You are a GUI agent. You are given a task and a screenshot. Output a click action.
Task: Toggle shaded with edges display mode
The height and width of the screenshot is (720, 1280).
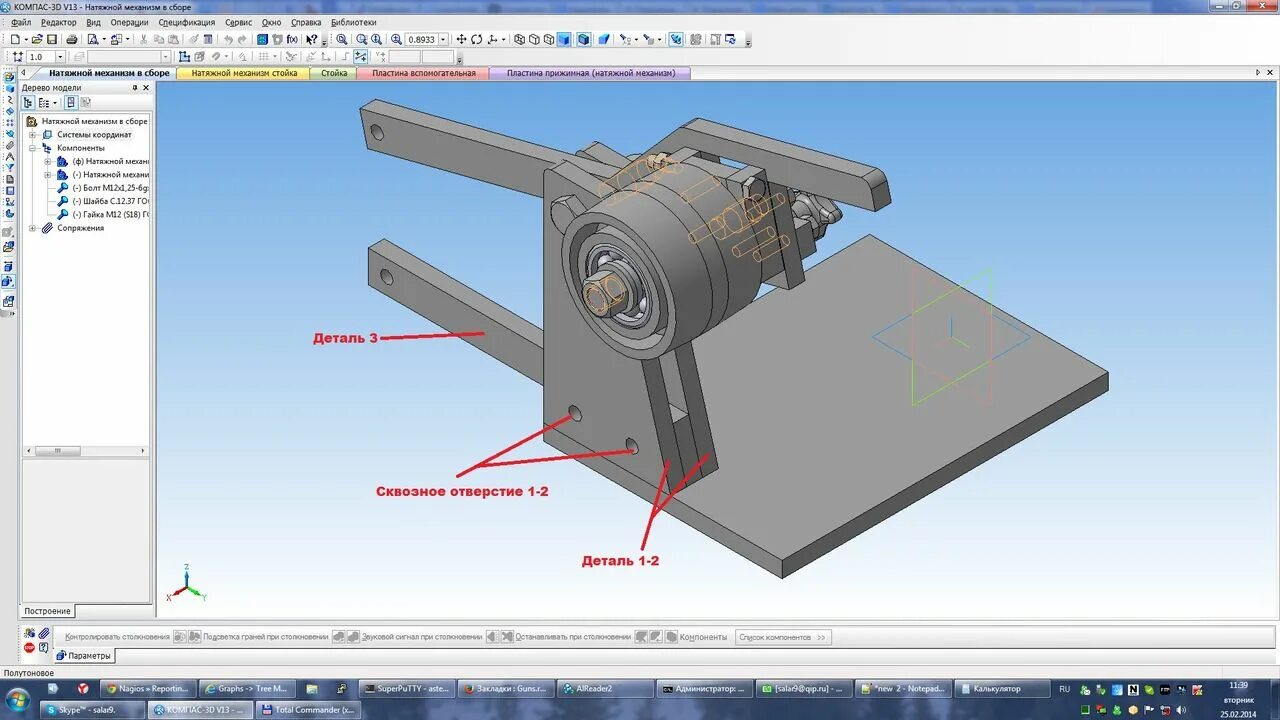583,39
